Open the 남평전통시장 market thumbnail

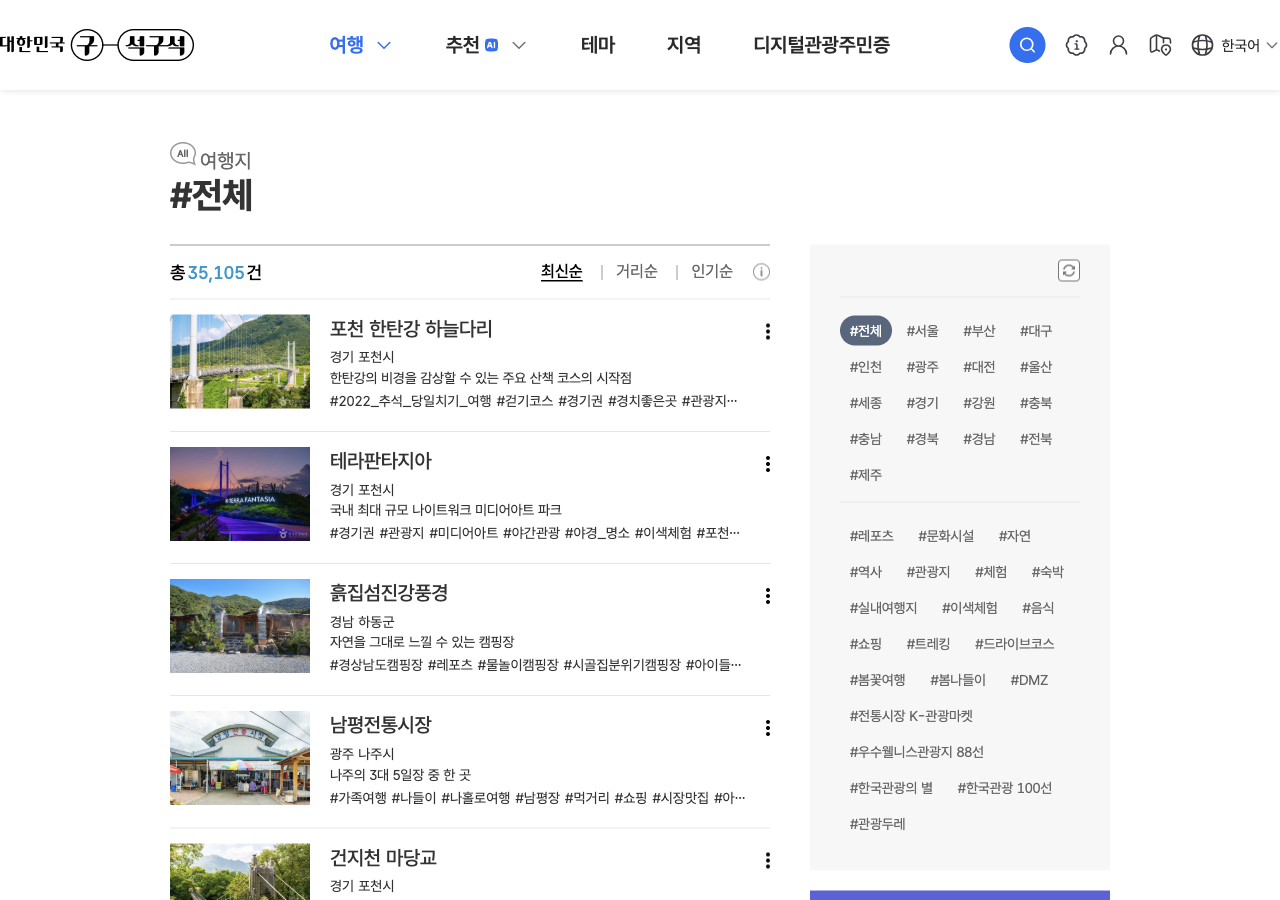pyautogui.click(x=240, y=758)
